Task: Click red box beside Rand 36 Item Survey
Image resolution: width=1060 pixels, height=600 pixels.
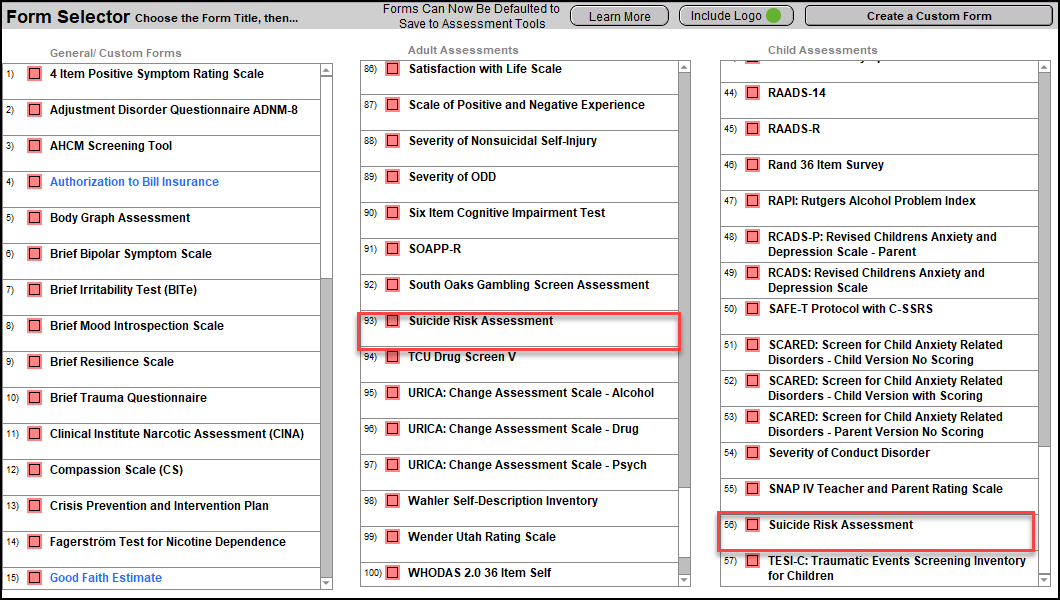Action: [752, 165]
